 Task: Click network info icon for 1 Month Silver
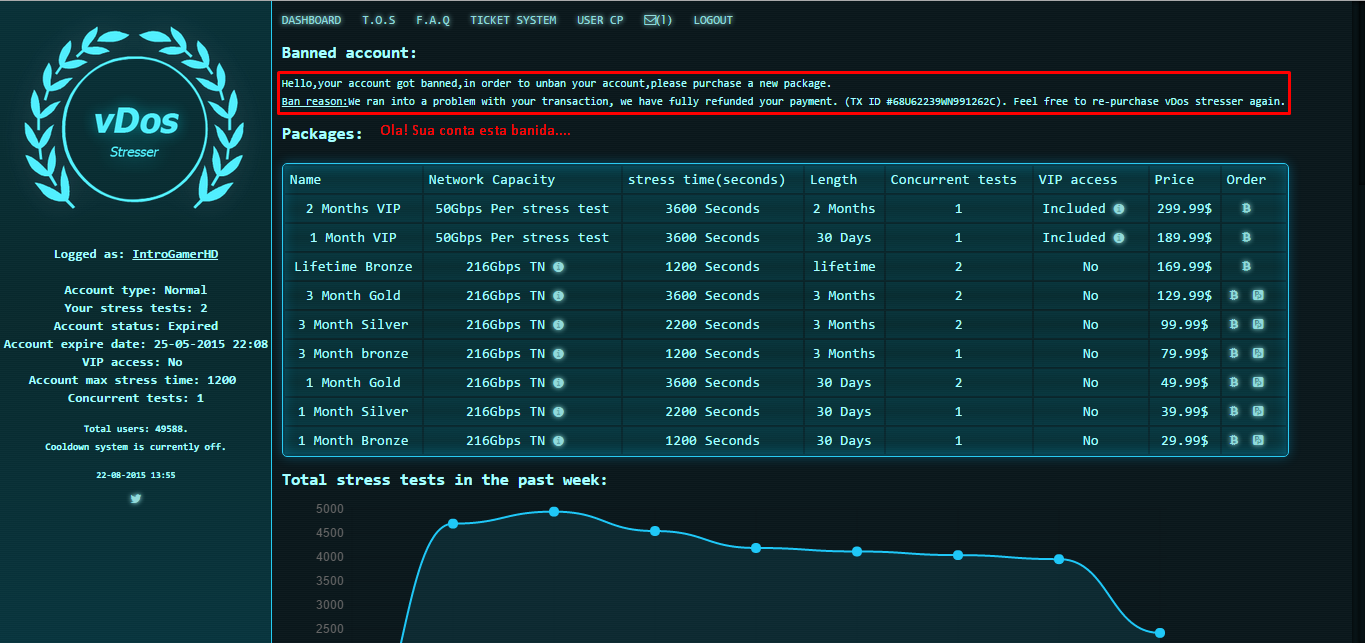pos(558,412)
